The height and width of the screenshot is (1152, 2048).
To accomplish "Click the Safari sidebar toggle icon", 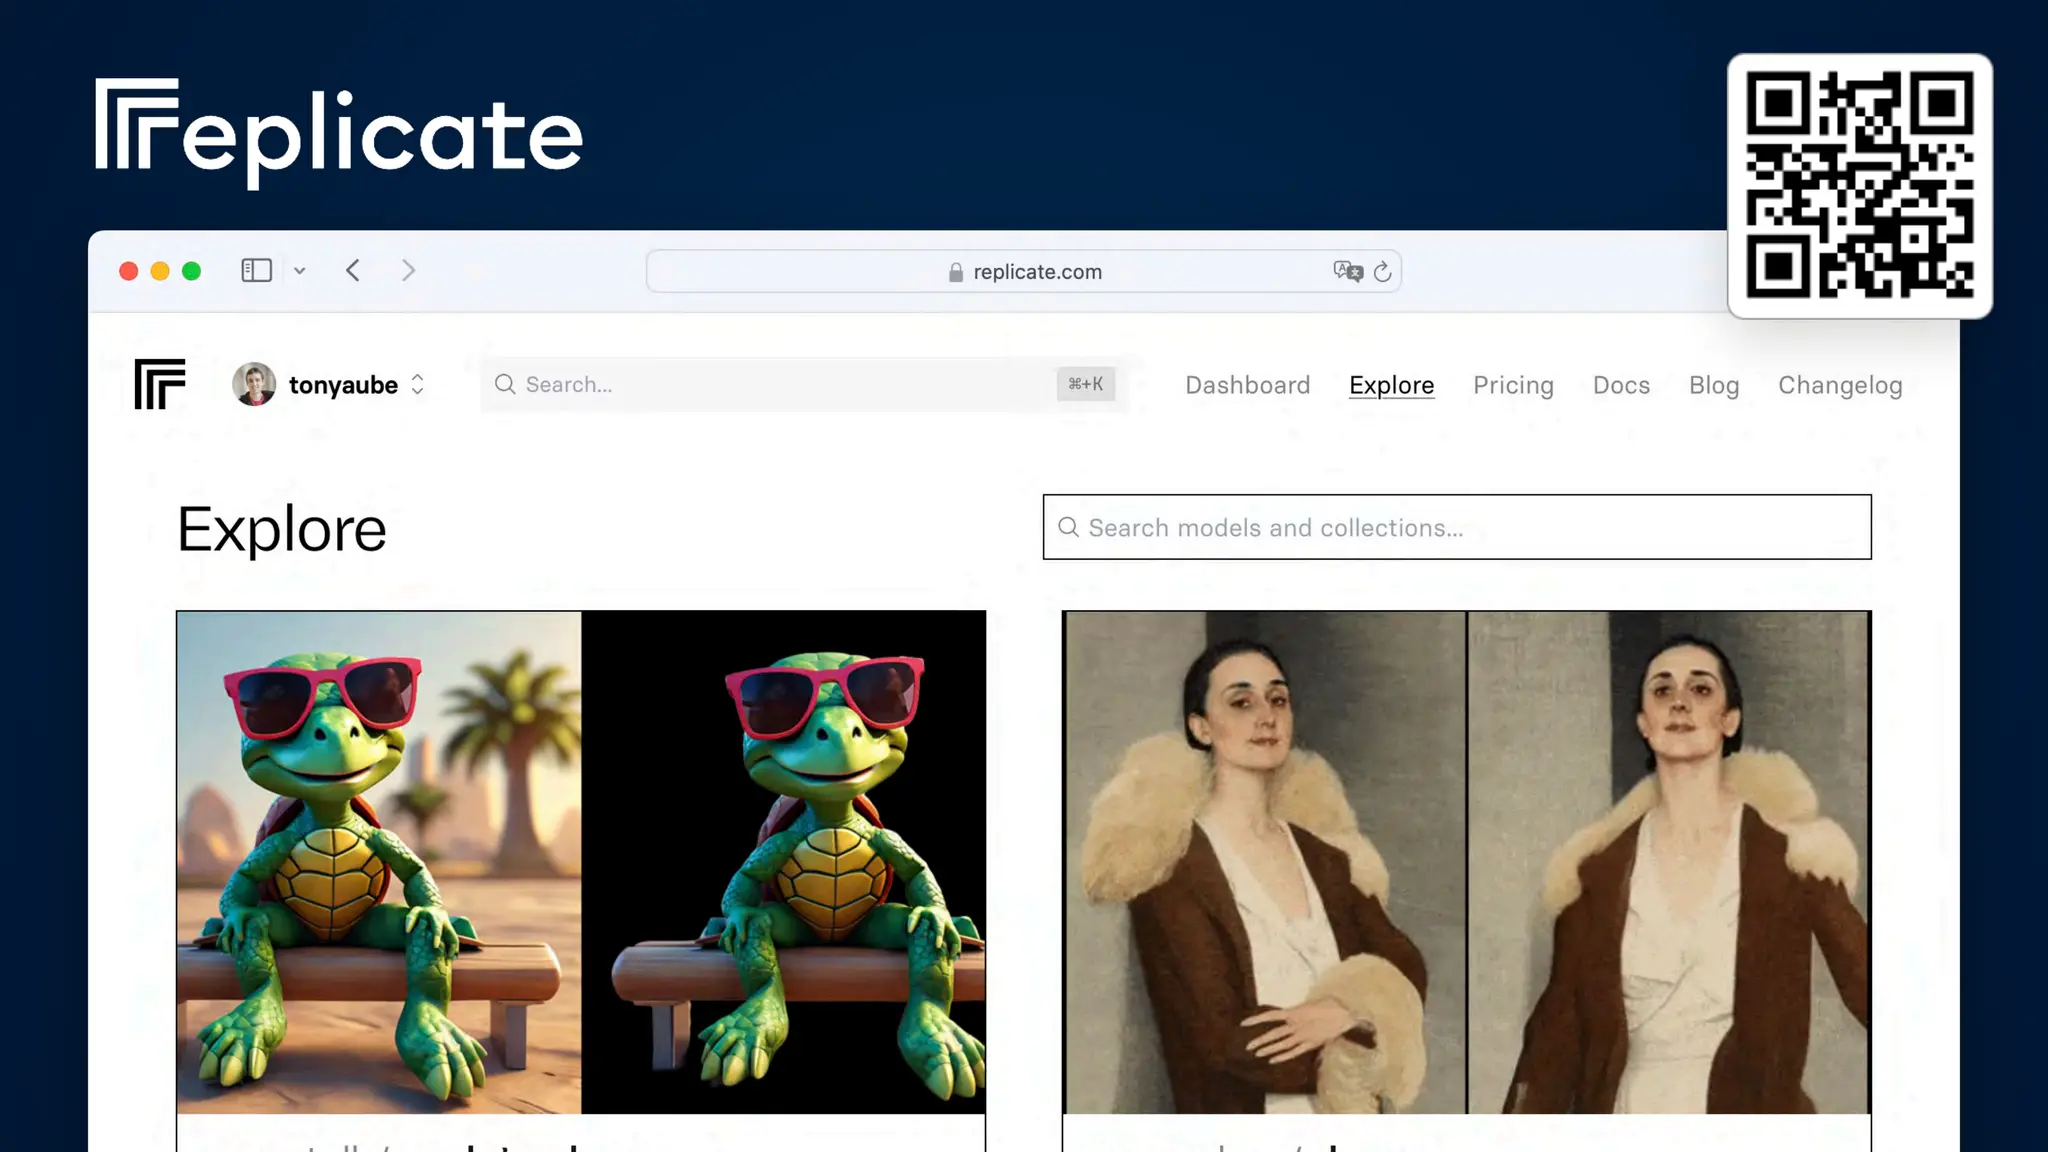I will click(256, 270).
